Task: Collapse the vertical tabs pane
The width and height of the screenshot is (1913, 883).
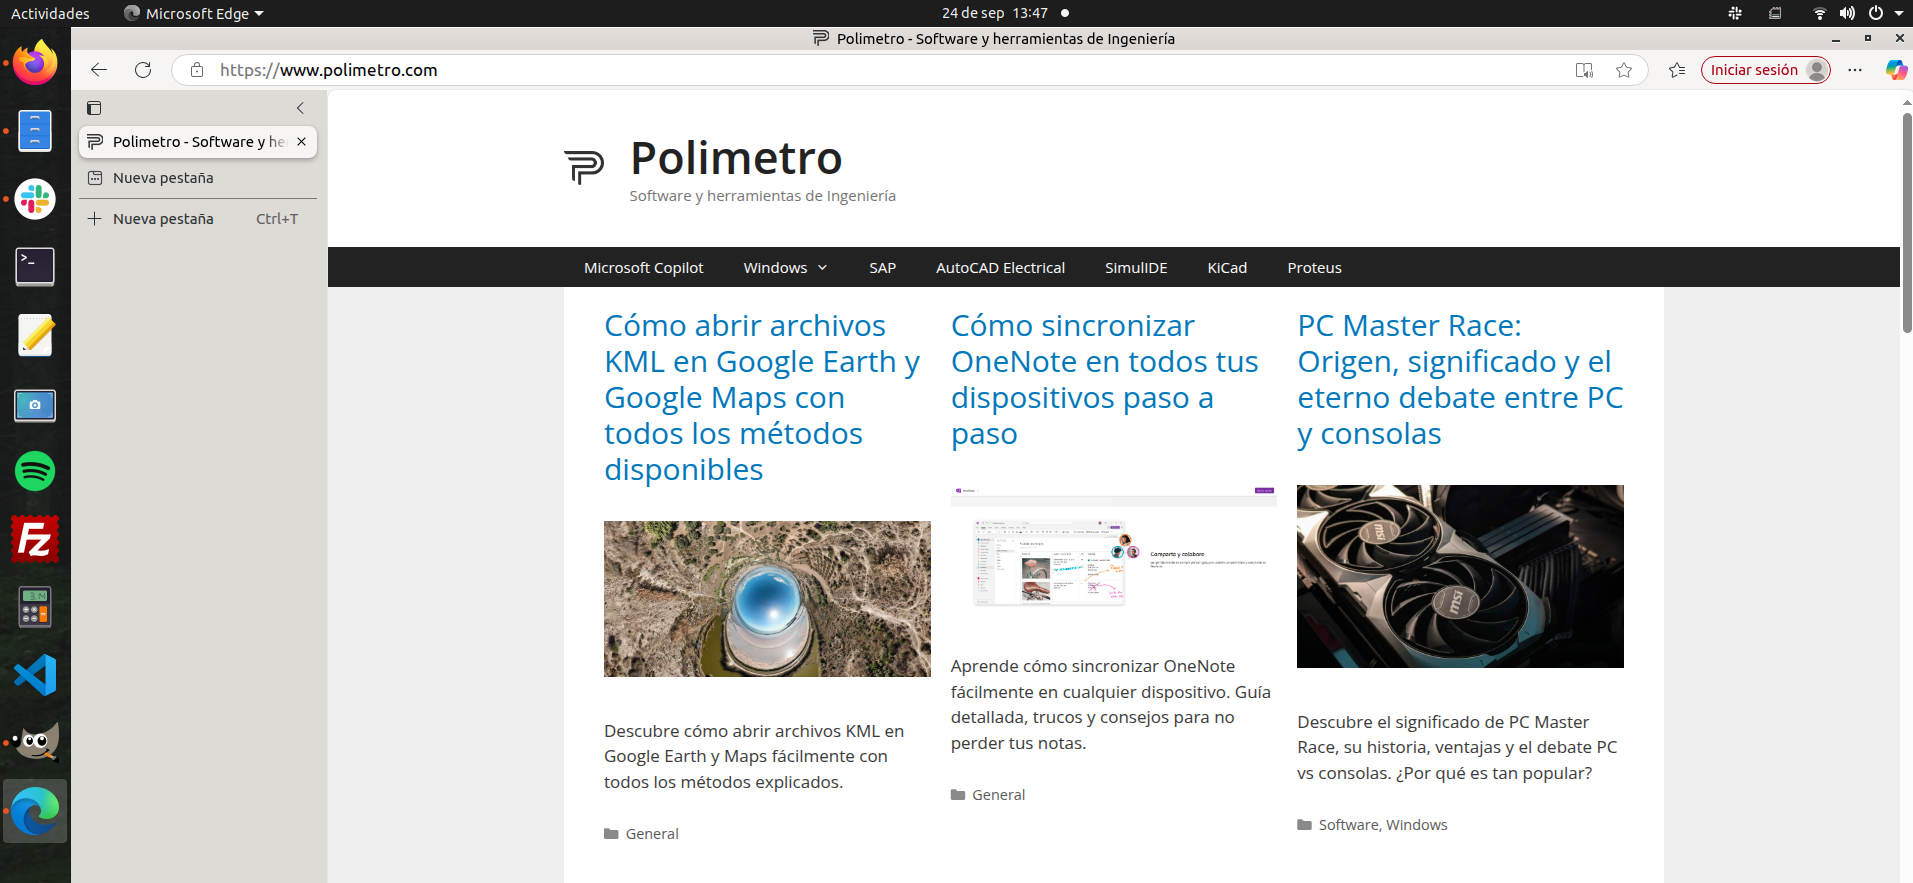Action: coord(300,108)
